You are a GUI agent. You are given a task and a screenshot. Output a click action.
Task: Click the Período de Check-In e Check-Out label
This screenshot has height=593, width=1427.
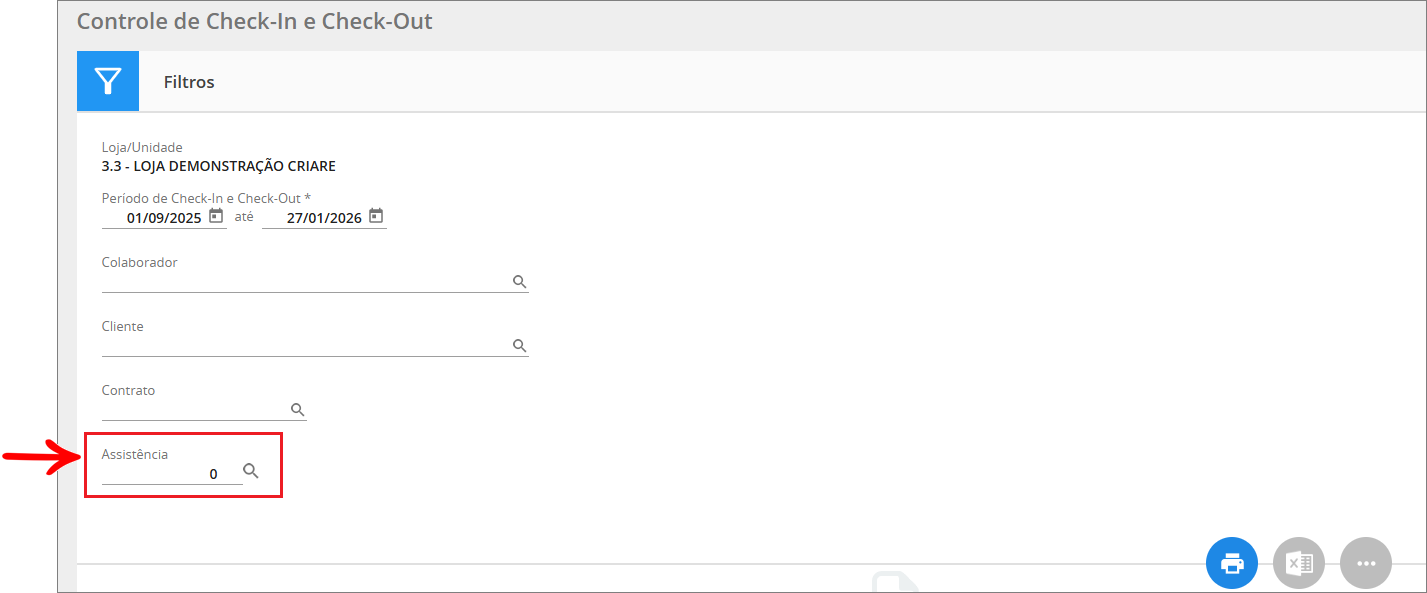tap(206, 198)
